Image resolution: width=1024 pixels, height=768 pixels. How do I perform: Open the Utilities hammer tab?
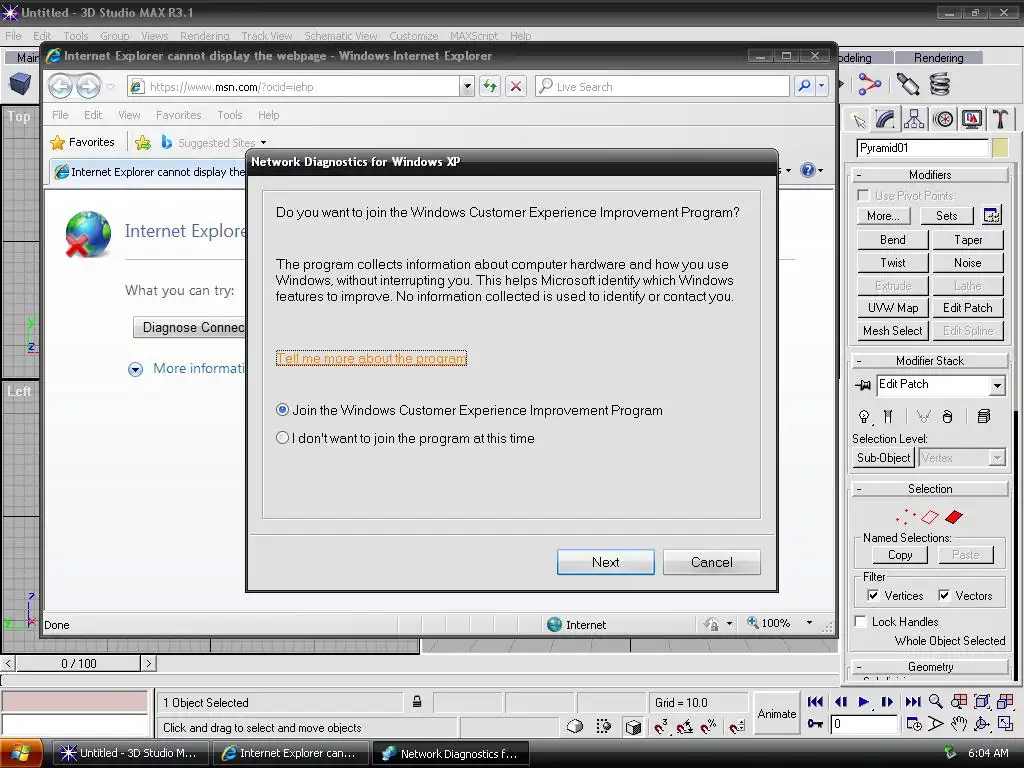coord(1000,120)
